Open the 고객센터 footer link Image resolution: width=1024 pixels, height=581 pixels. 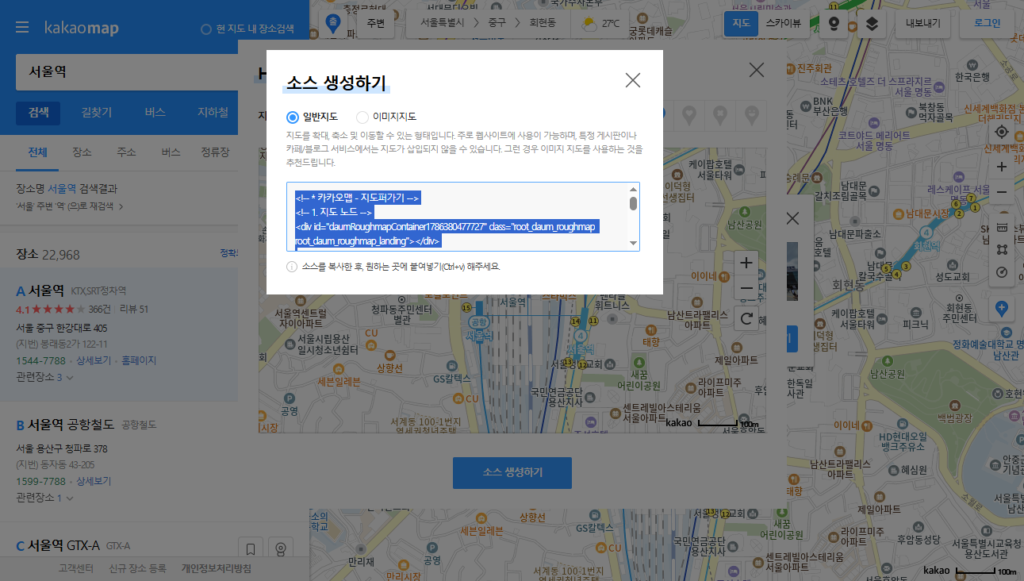coord(76,569)
